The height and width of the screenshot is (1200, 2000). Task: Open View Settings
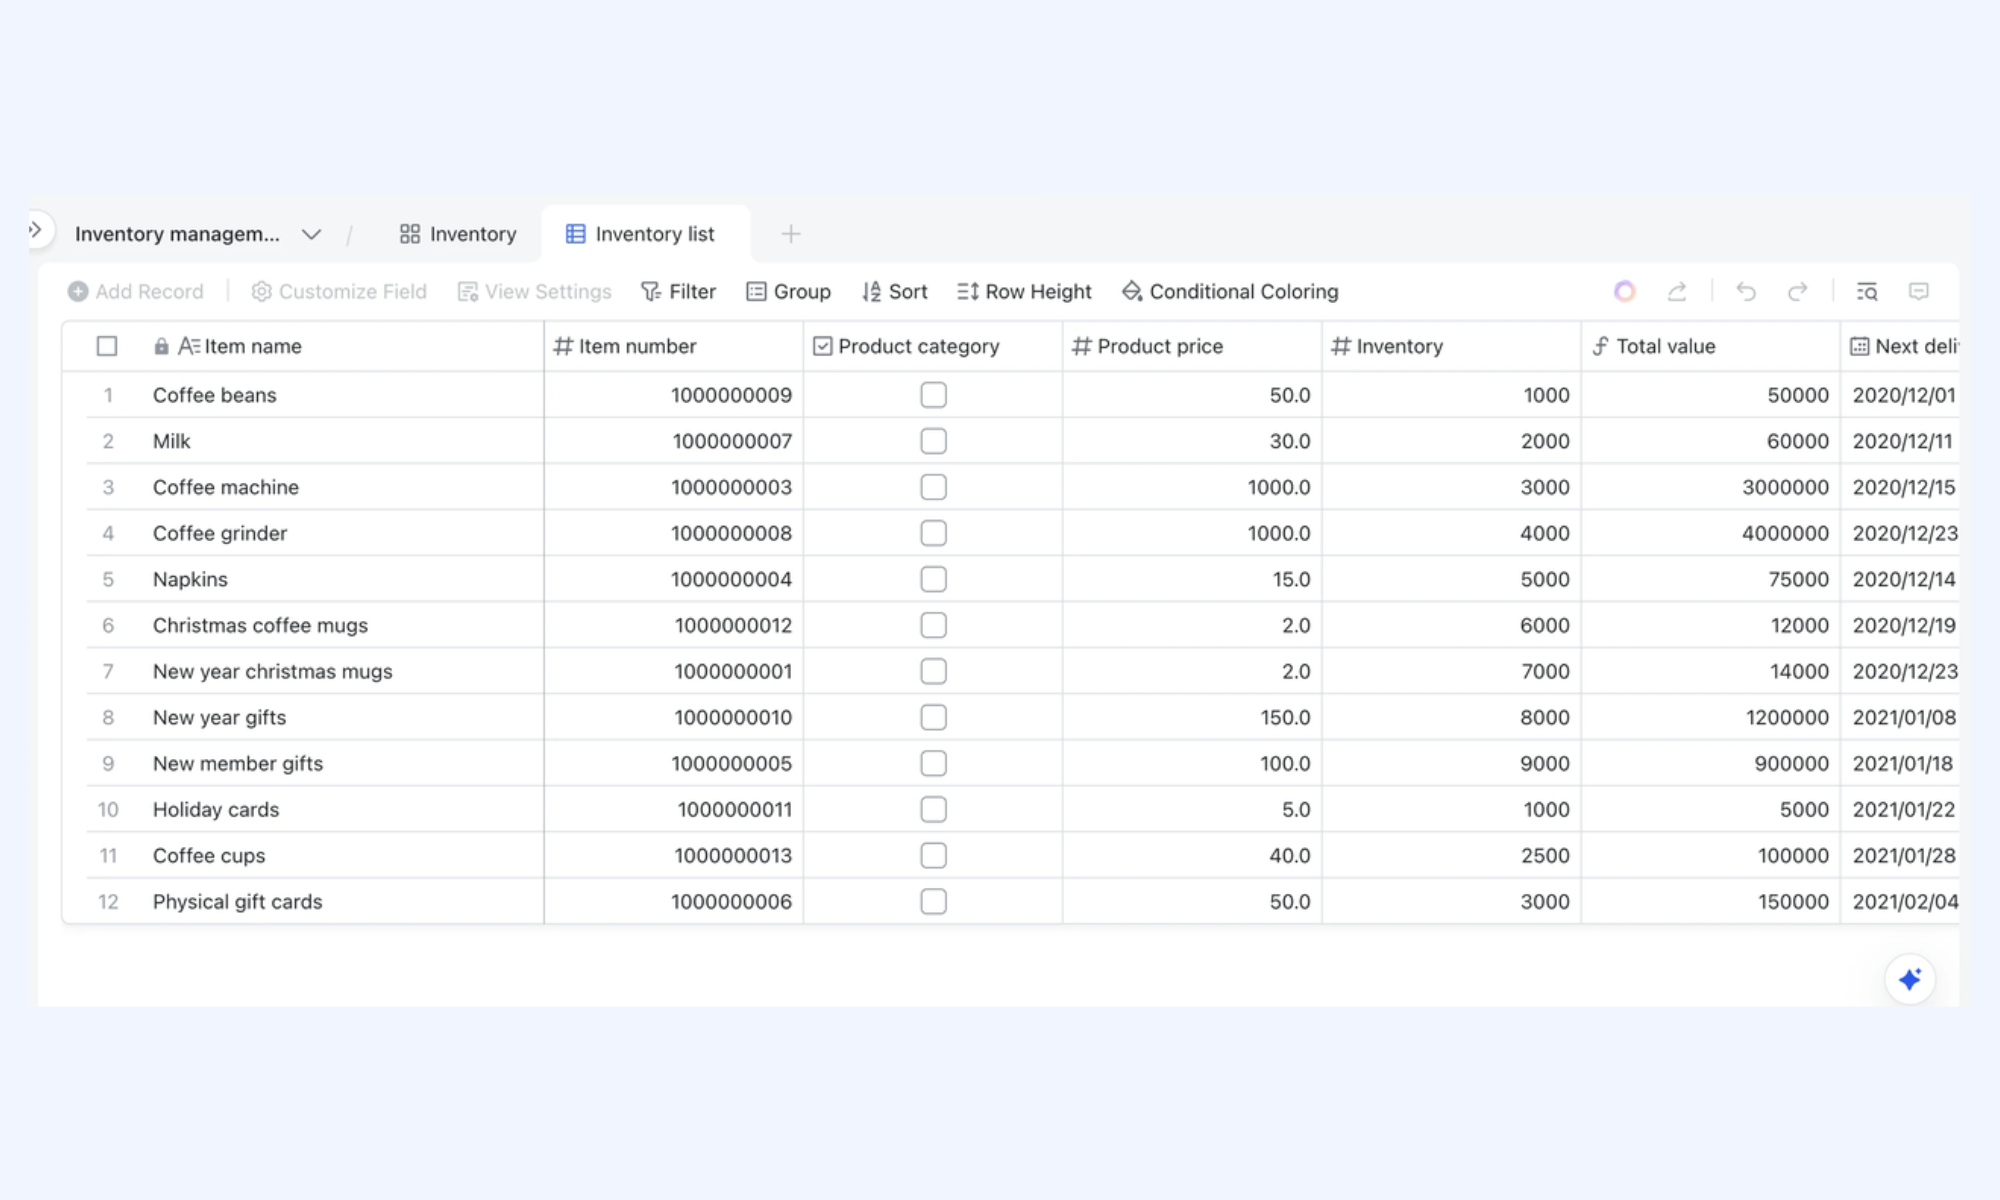(x=534, y=291)
